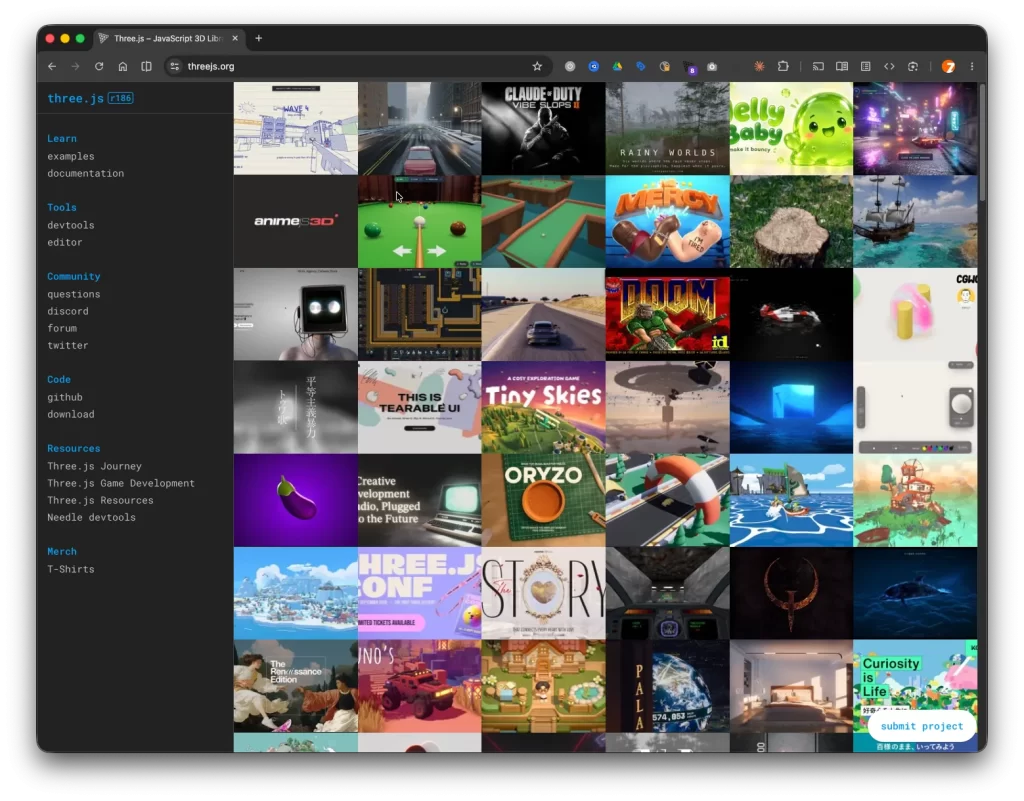Open Three.js Resources link
This screenshot has width=1024, height=801.
100,499
